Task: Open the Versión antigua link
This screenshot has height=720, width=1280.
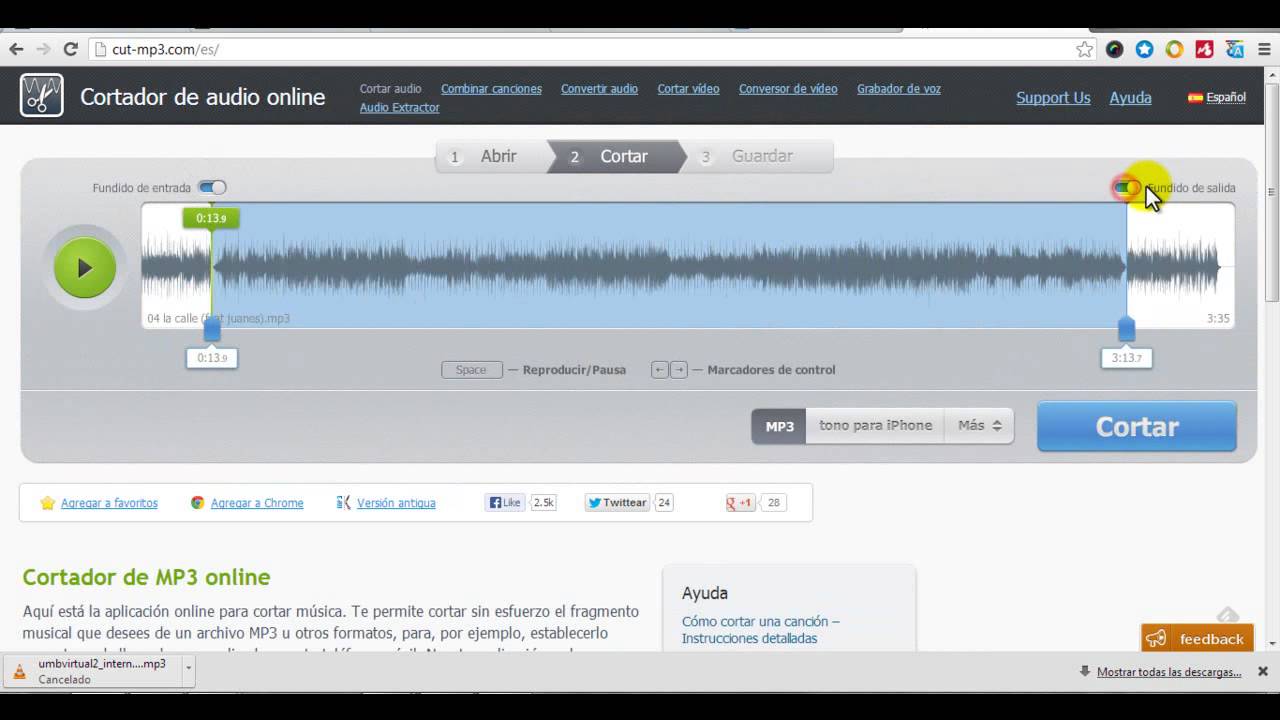Action: click(396, 503)
